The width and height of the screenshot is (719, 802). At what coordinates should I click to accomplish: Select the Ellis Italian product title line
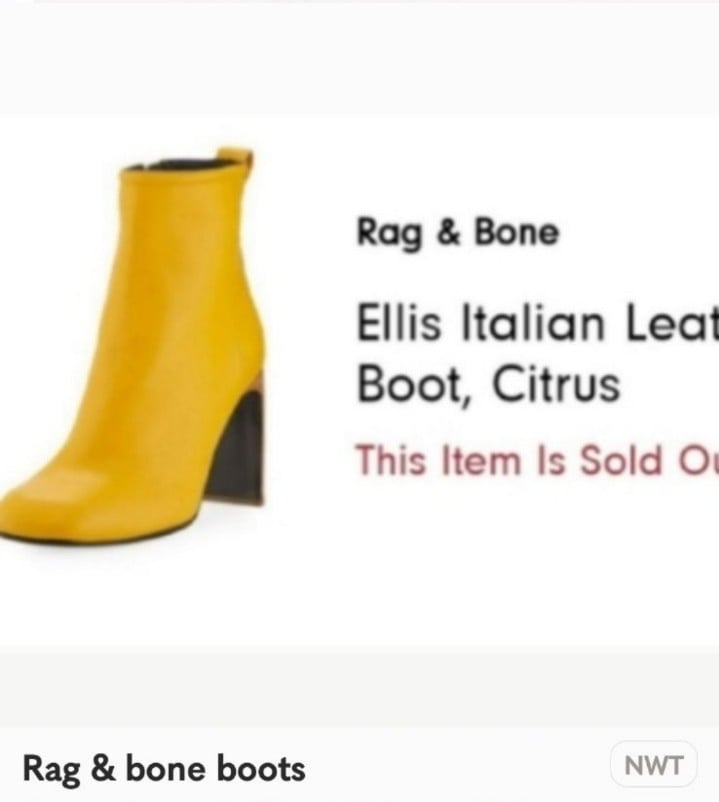(x=537, y=323)
